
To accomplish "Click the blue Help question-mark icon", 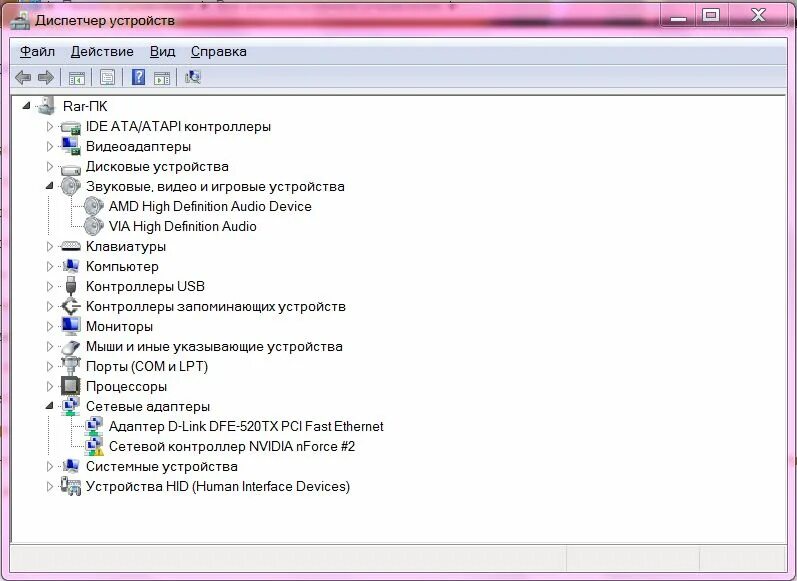I will click(x=138, y=77).
